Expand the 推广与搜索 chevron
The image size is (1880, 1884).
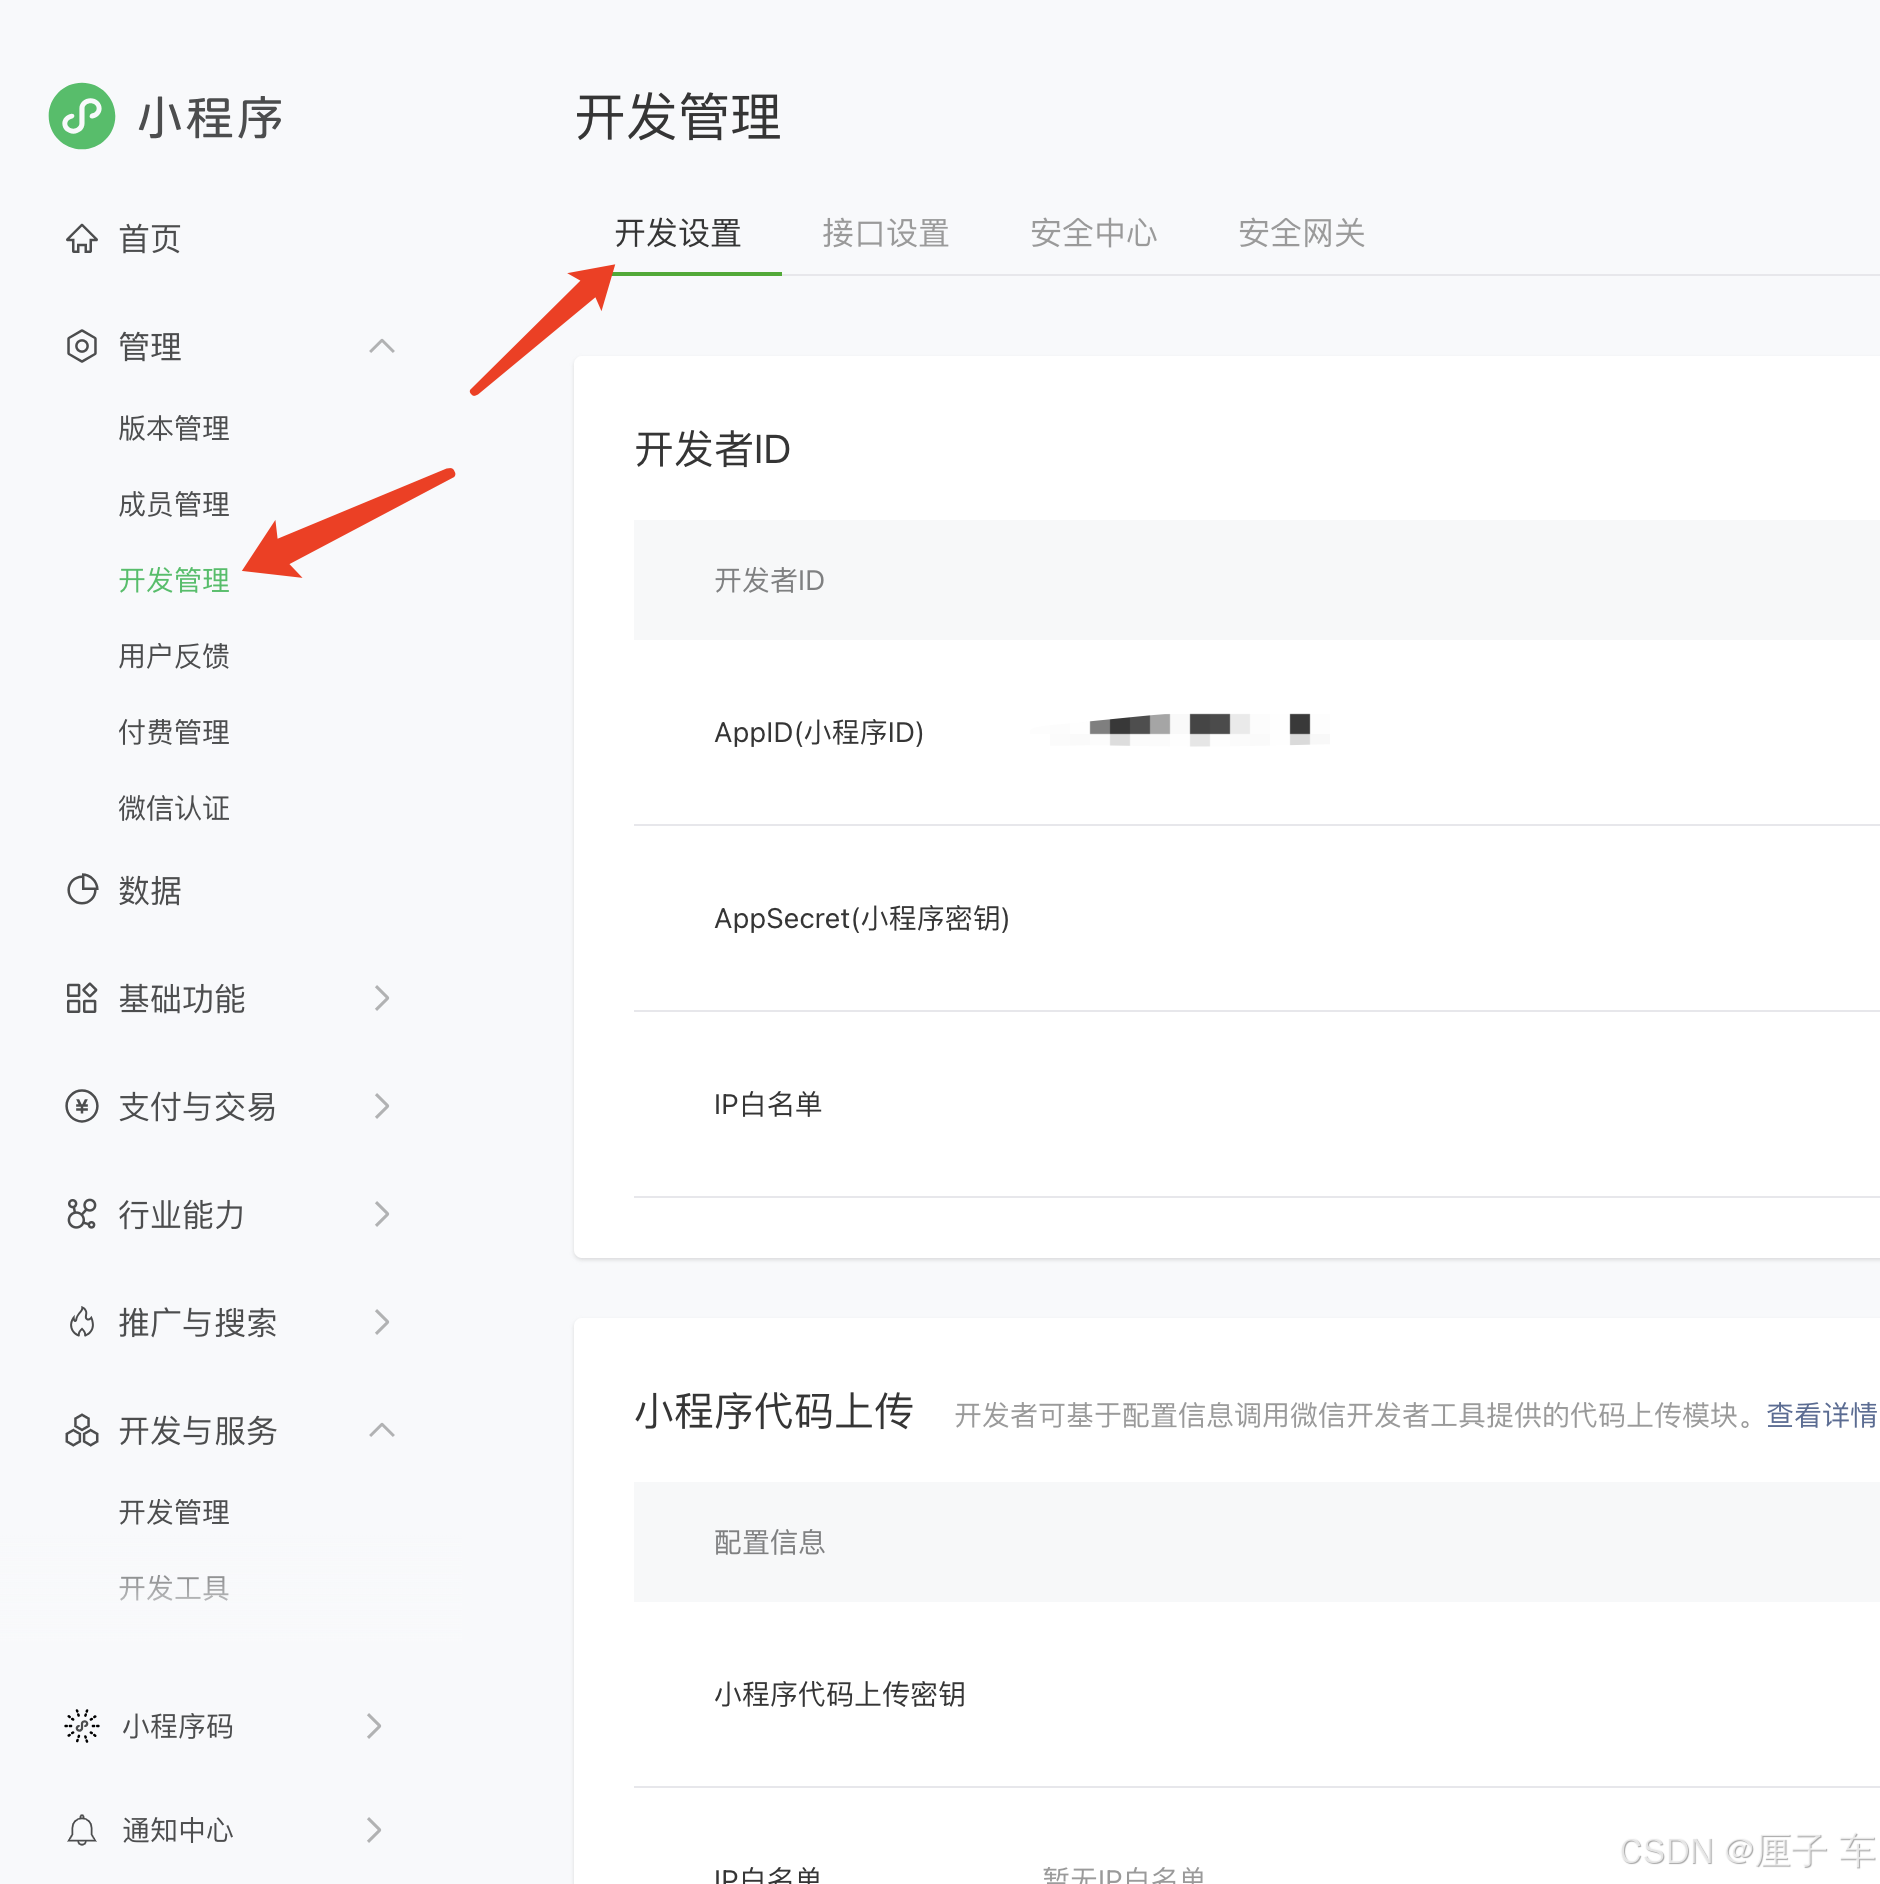[382, 1322]
